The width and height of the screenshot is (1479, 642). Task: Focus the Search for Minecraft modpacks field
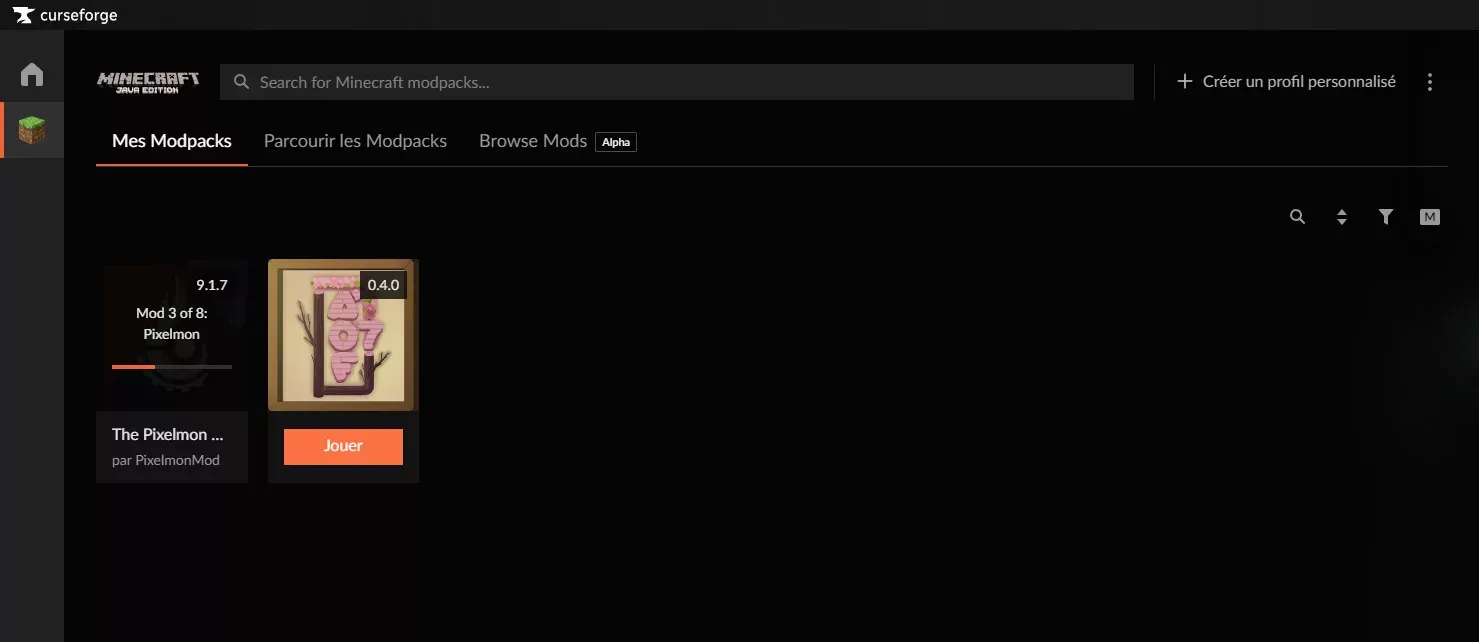tap(677, 82)
